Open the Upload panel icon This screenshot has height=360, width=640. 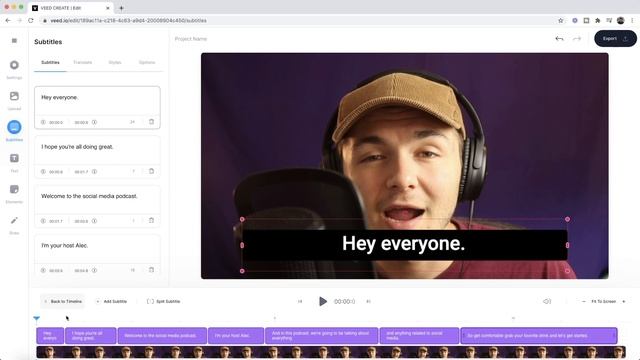coord(14,96)
